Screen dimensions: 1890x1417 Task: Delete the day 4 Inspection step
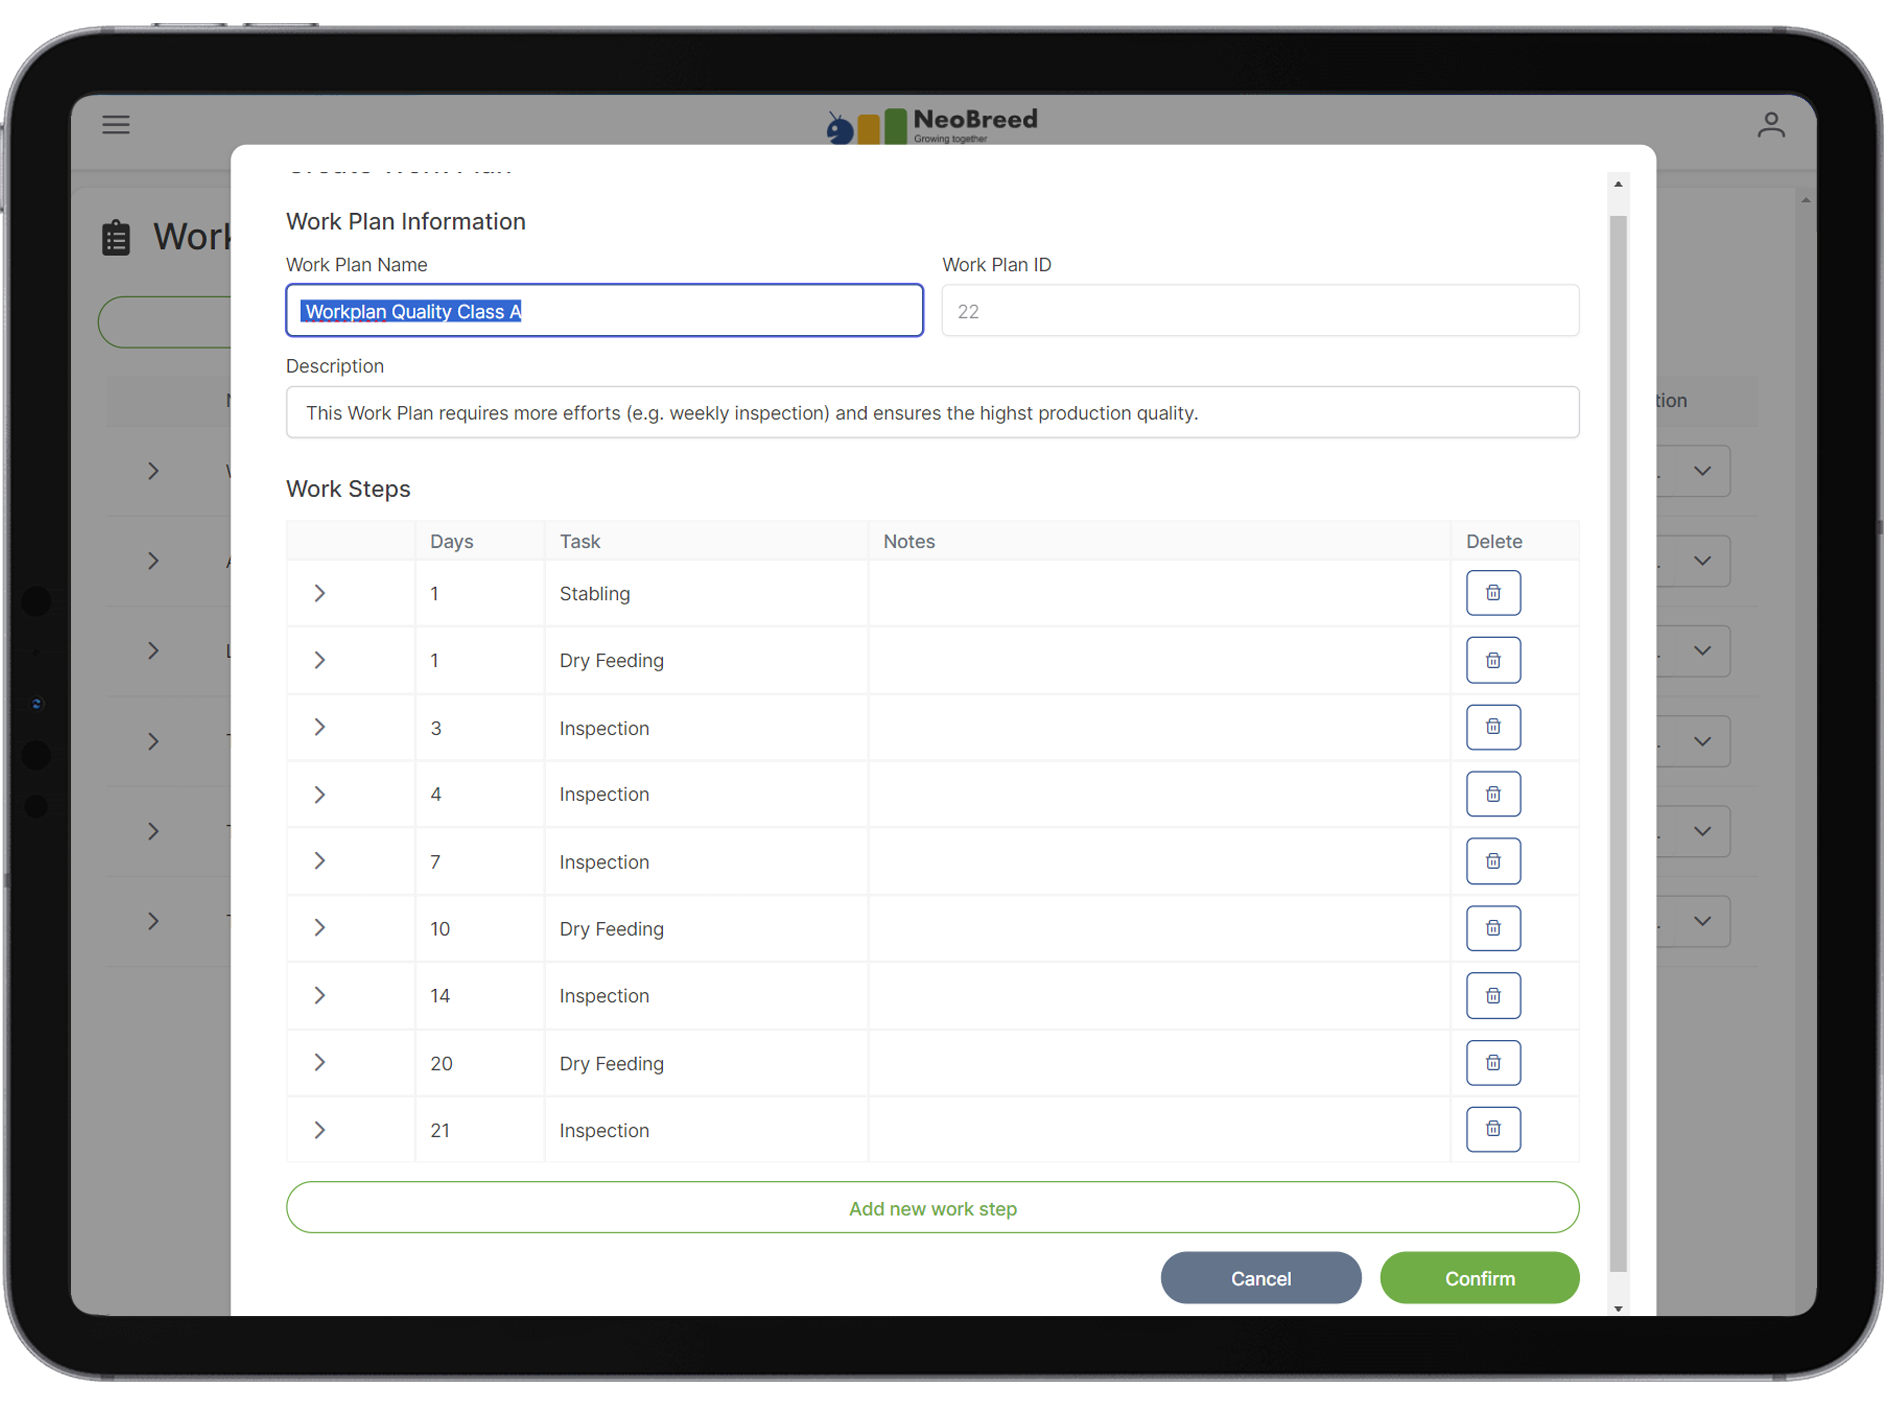pos(1493,794)
